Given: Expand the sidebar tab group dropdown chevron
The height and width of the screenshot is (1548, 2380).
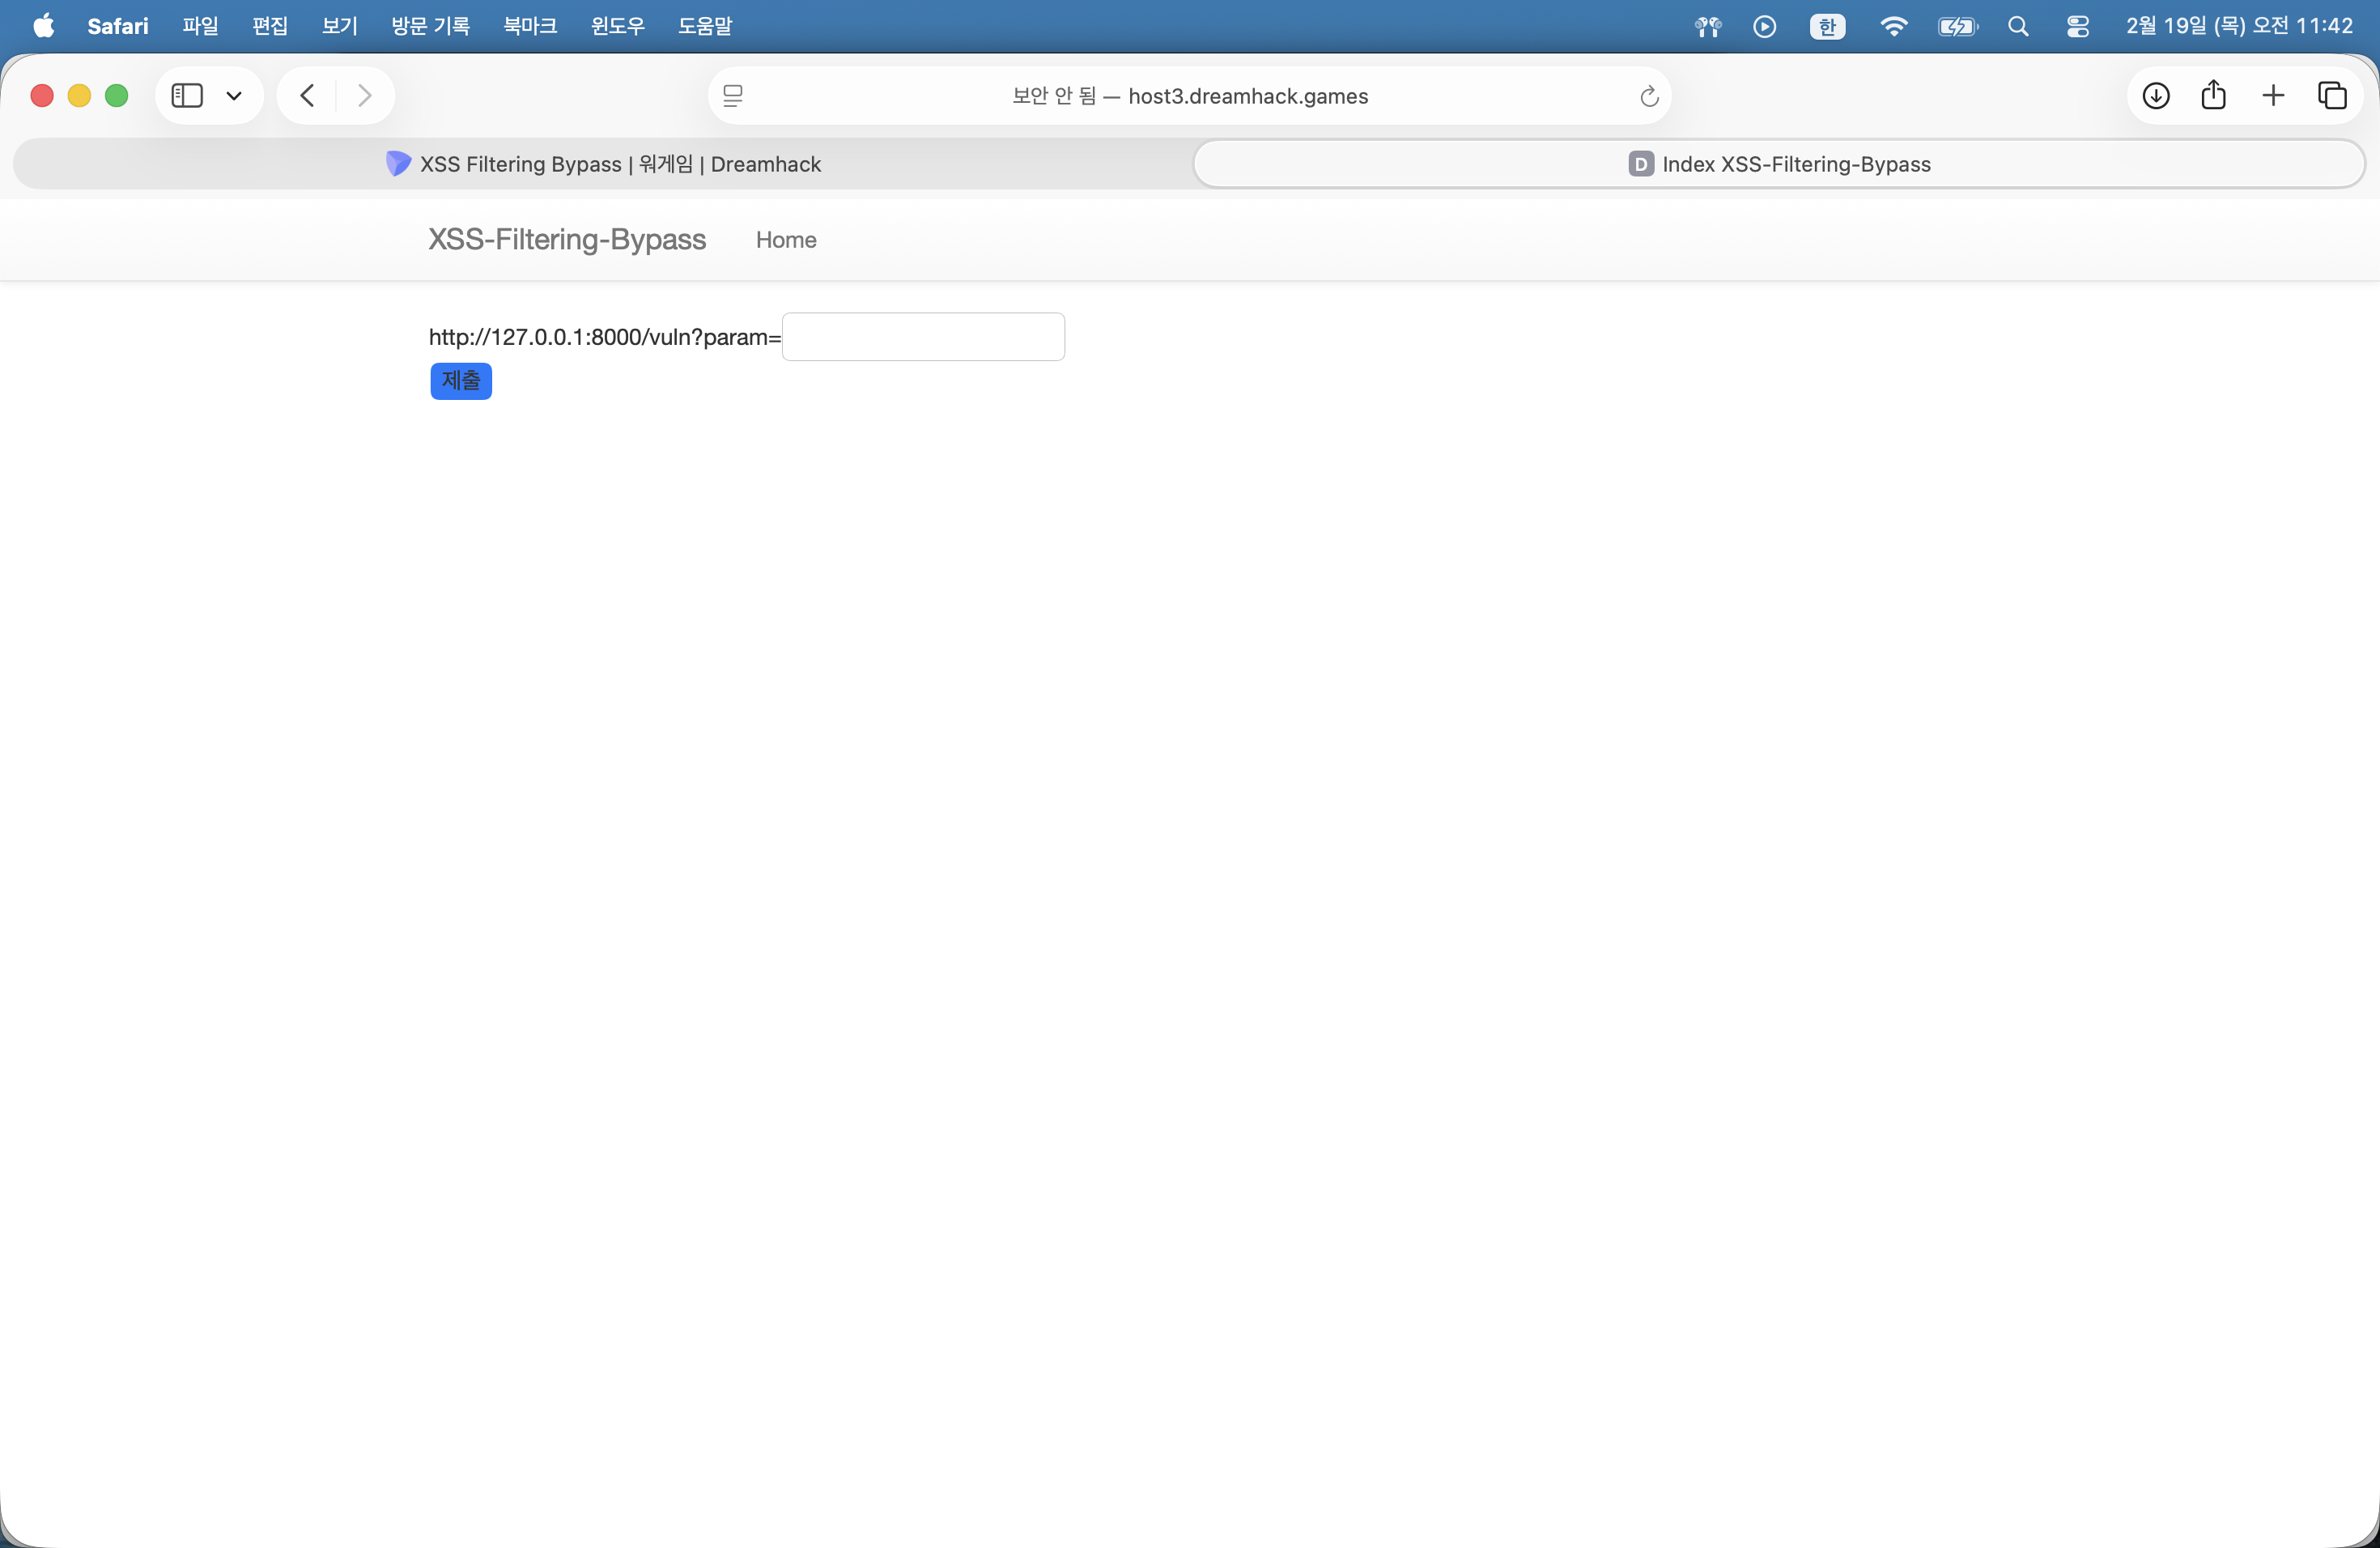Looking at the screenshot, I should (x=234, y=96).
